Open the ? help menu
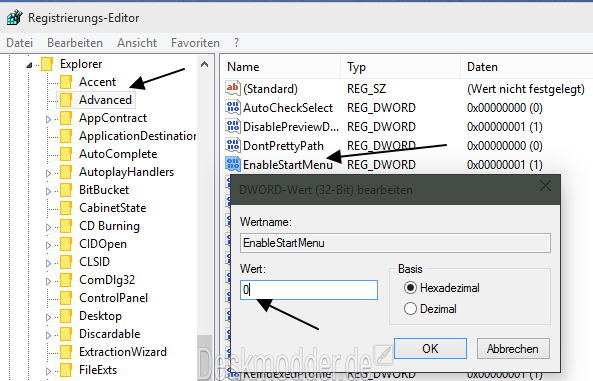593x381 pixels. tap(236, 43)
